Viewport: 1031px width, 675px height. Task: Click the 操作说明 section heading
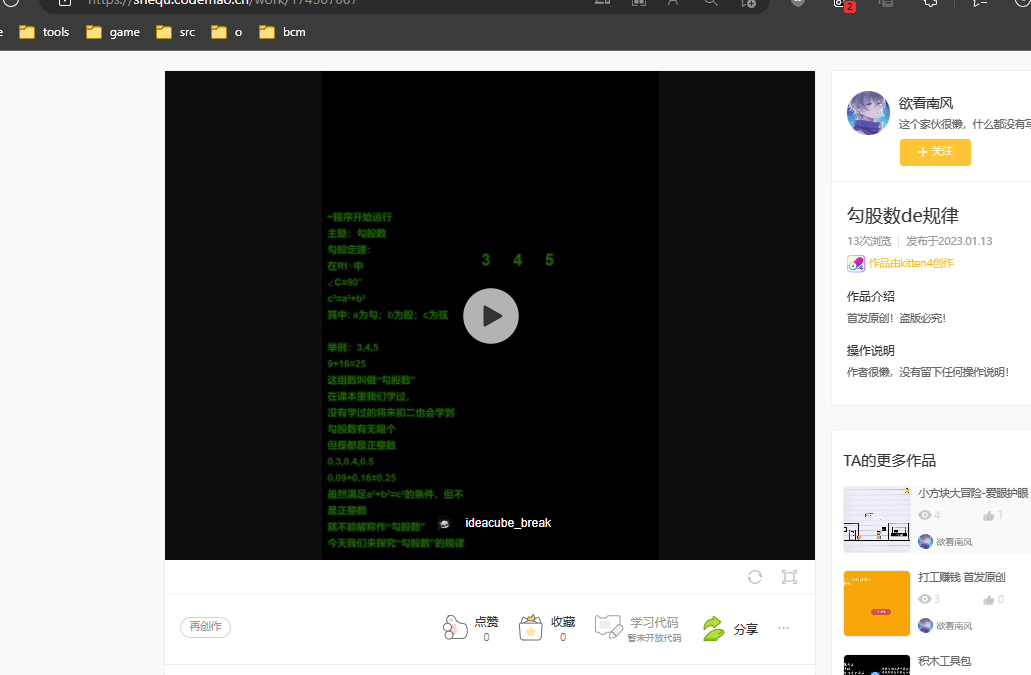pos(871,350)
